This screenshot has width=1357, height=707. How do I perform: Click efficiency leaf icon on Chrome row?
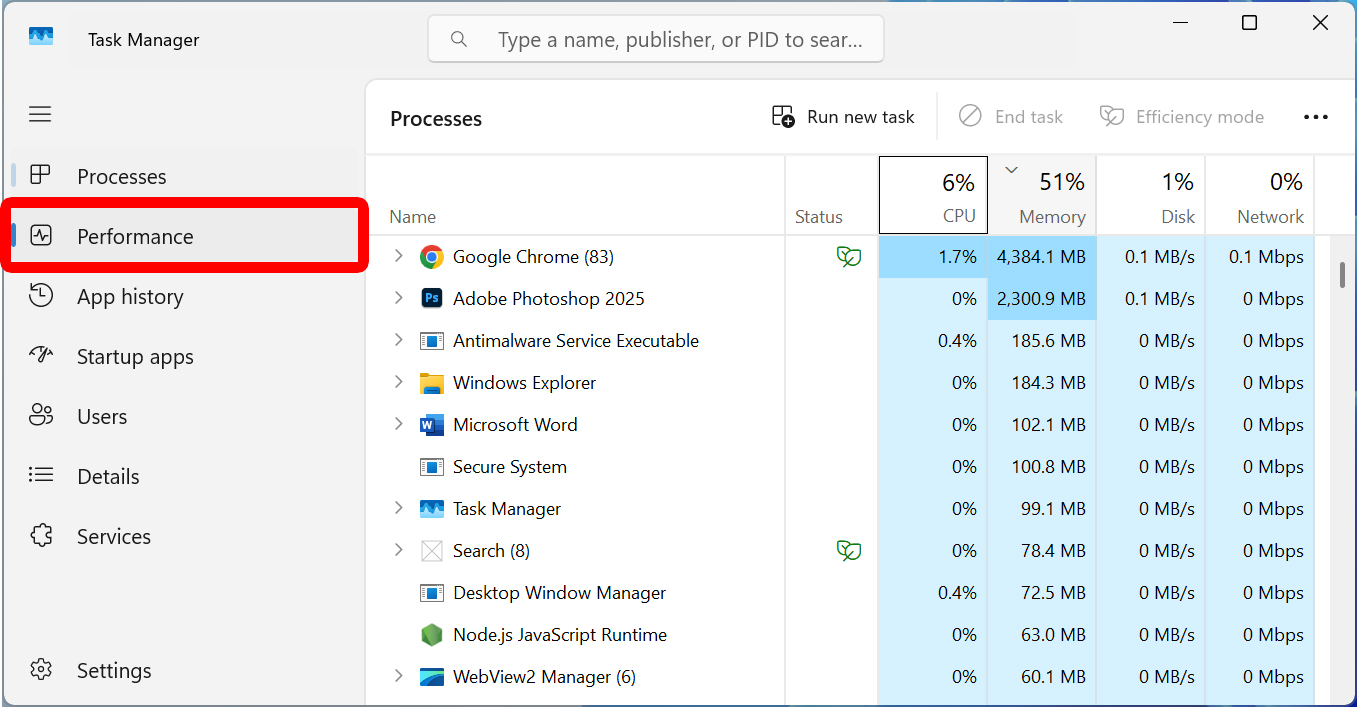coord(848,257)
